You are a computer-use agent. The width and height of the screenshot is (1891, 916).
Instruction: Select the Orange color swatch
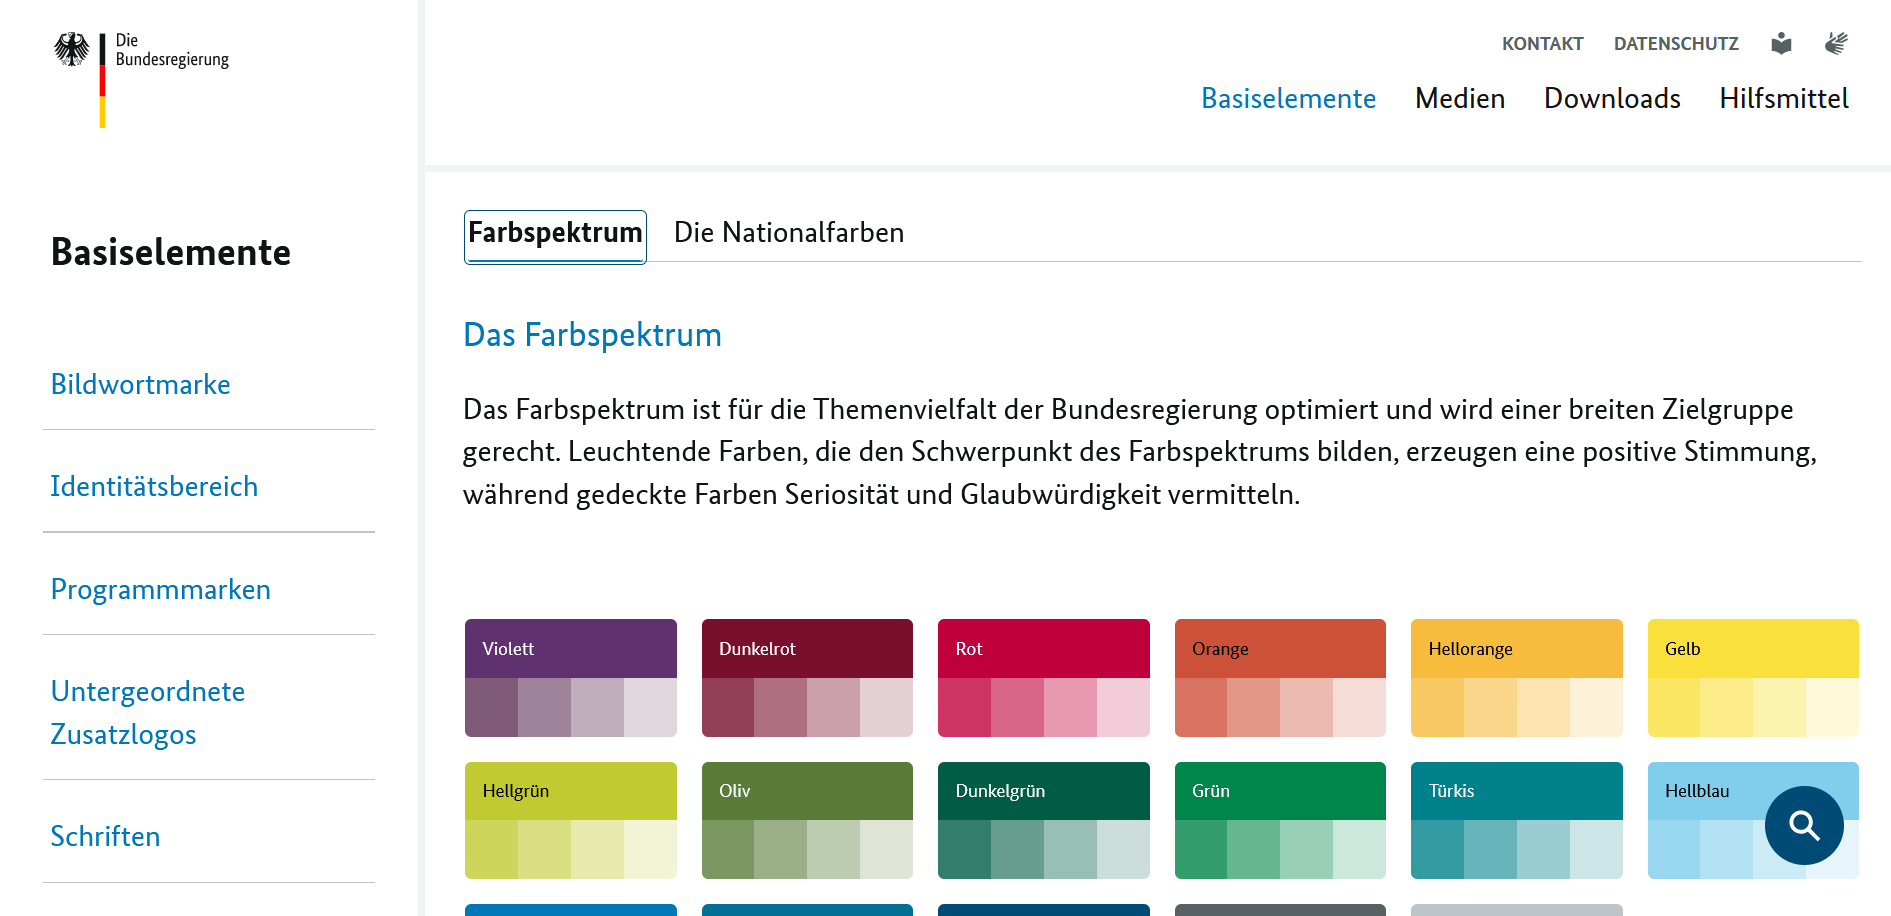point(1280,678)
